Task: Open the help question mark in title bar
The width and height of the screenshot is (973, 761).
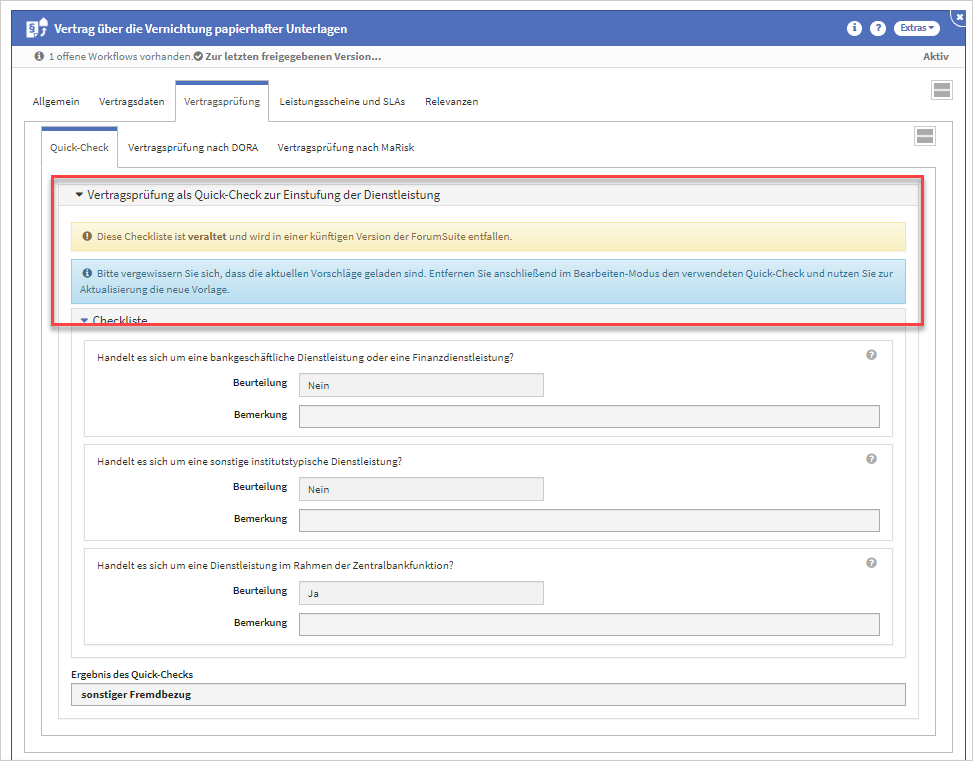Action: tap(878, 29)
